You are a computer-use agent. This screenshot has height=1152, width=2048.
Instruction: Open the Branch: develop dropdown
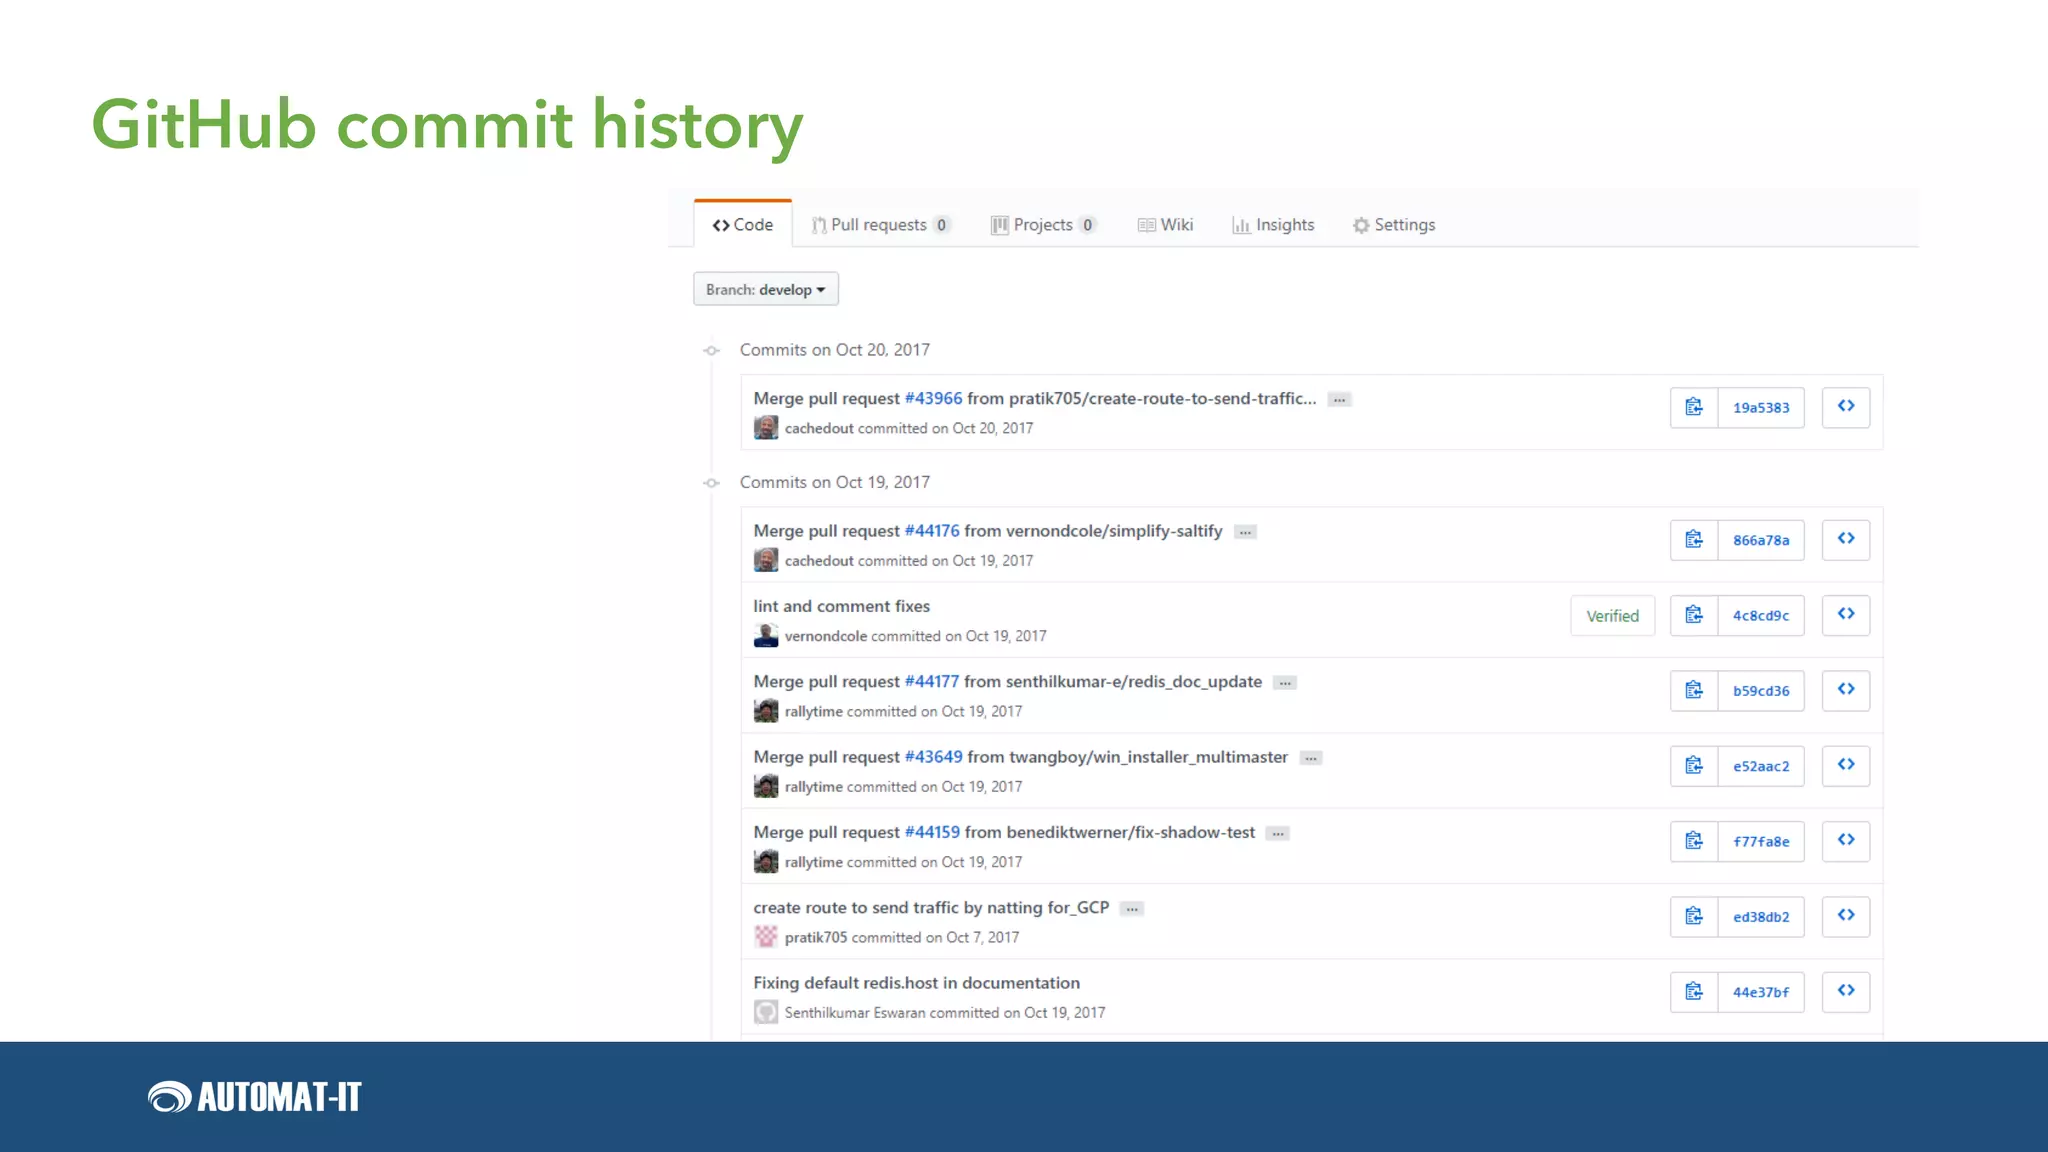tap(765, 290)
